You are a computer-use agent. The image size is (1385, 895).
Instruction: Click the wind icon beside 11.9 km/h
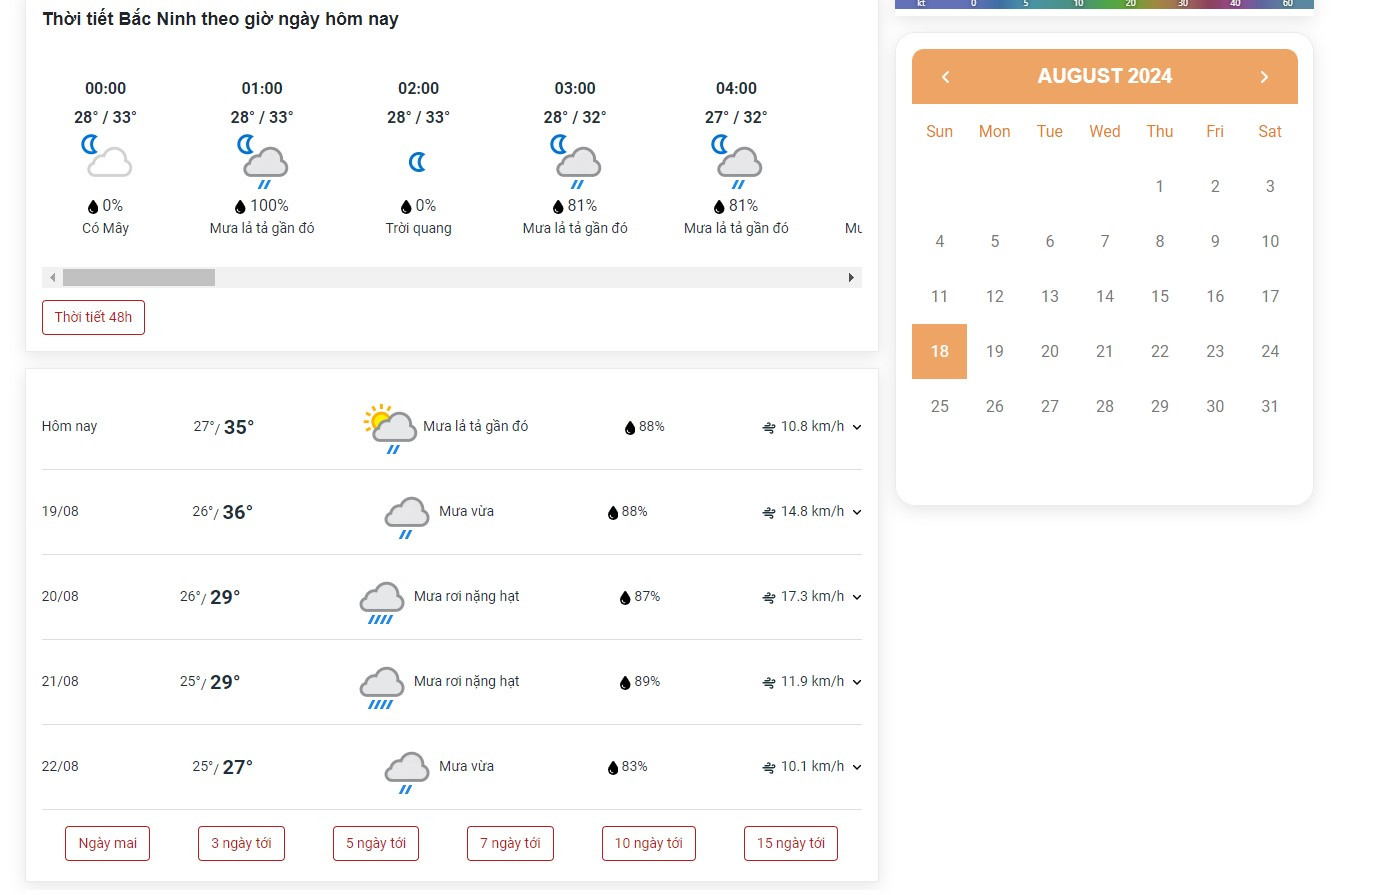click(x=769, y=682)
